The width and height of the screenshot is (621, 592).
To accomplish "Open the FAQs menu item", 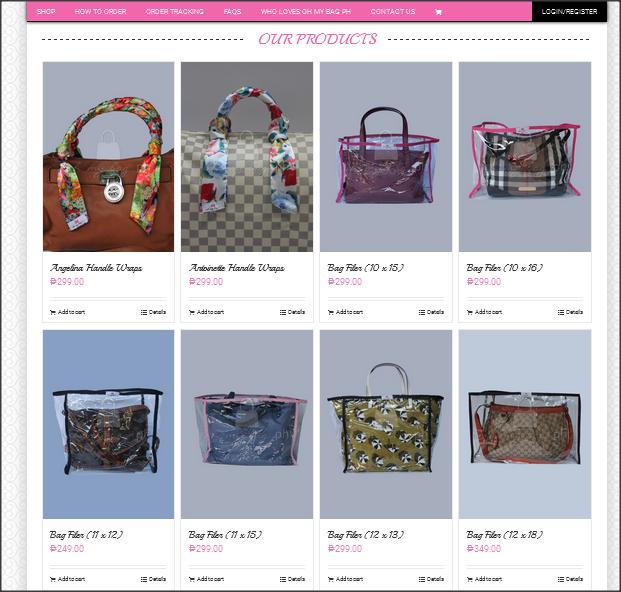I will 232,11.
